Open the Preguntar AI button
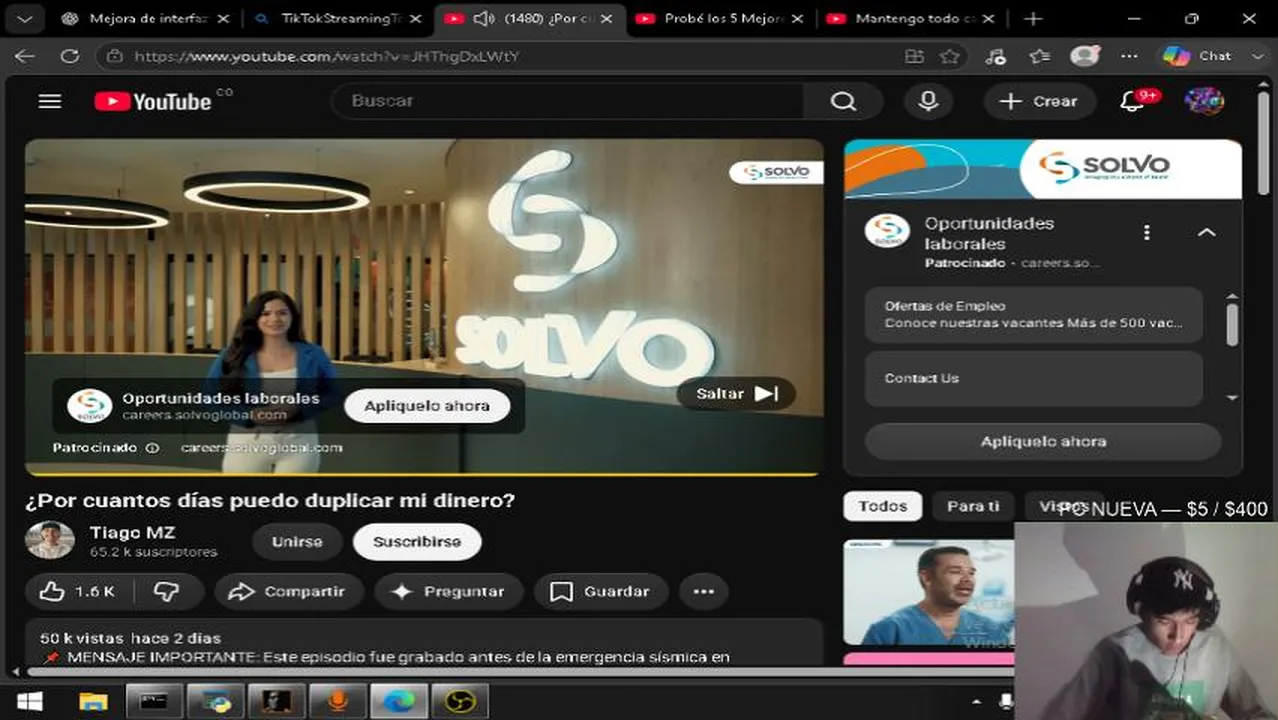The width and height of the screenshot is (1278, 720). point(448,591)
